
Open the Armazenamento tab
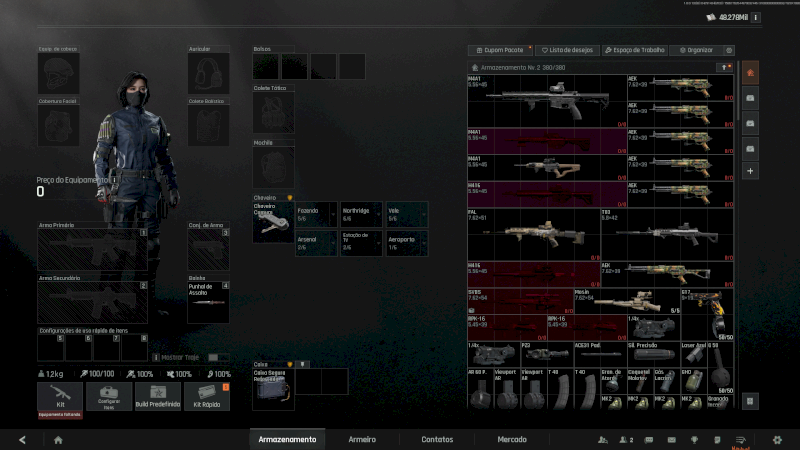click(287, 439)
